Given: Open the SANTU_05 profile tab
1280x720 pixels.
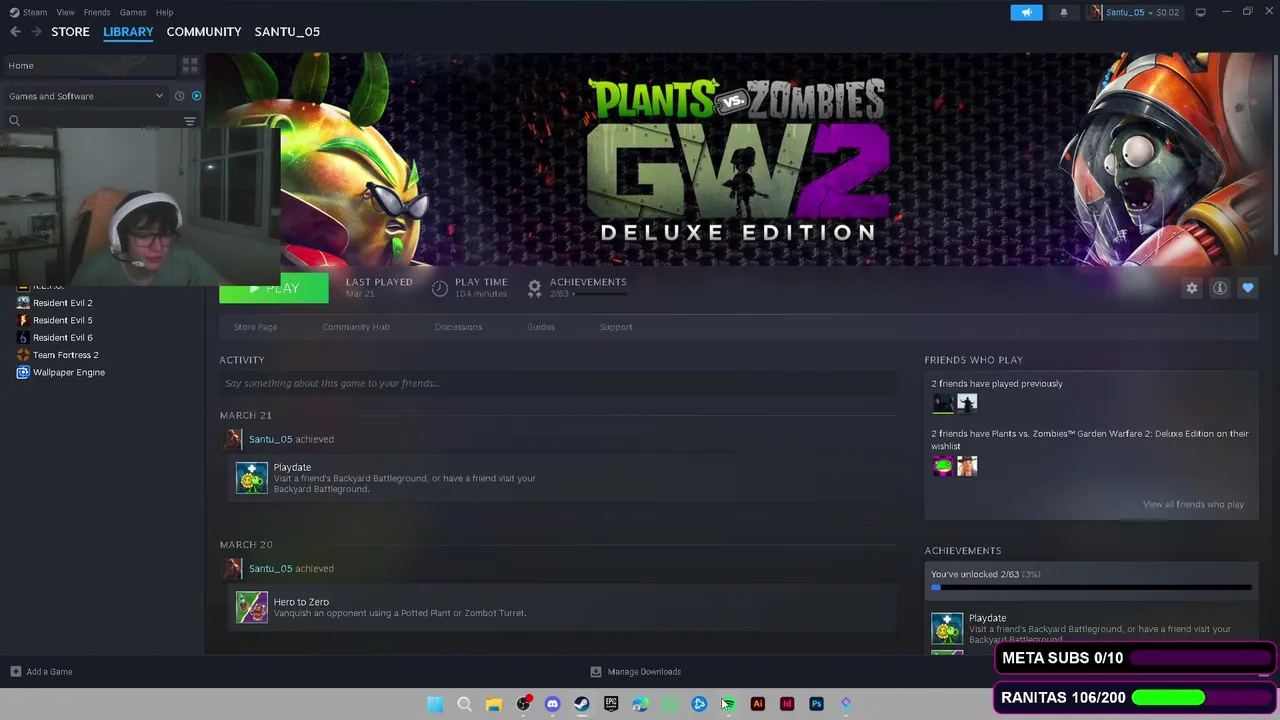Looking at the screenshot, I should tap(287, 32).
